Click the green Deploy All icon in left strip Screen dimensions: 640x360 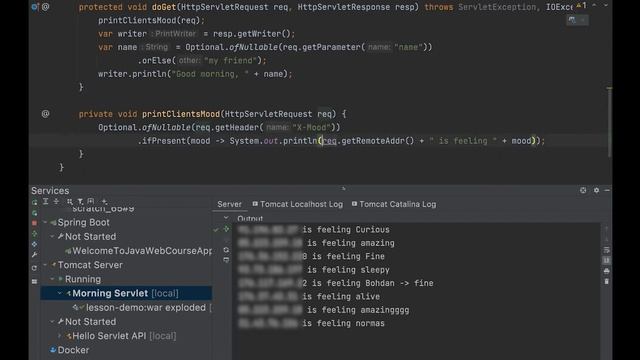(34, 234)
